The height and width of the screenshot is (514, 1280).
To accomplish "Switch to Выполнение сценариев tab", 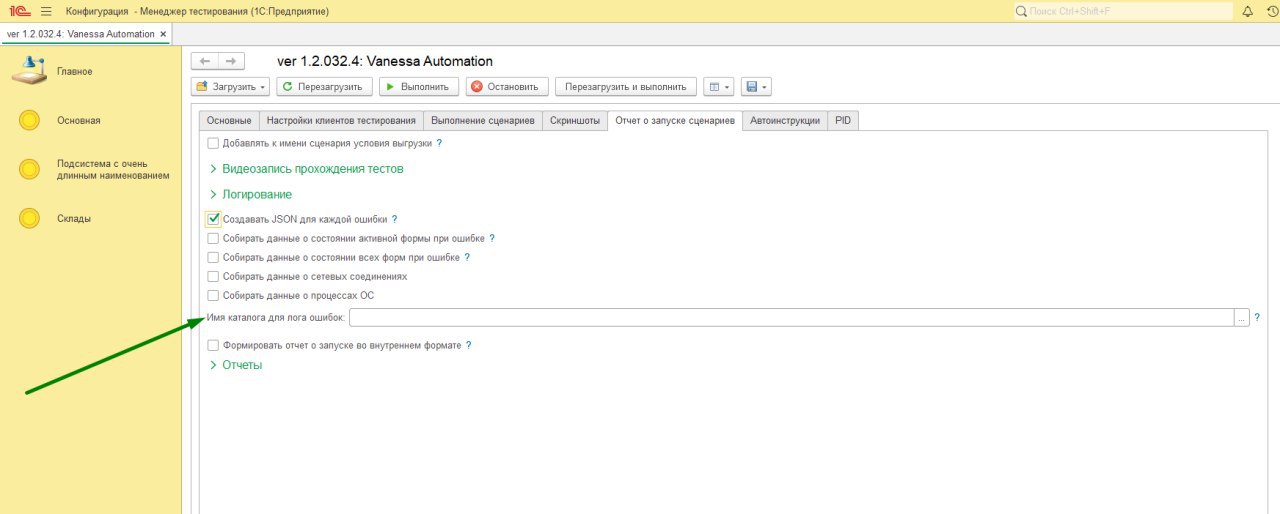I will point(482,120).
